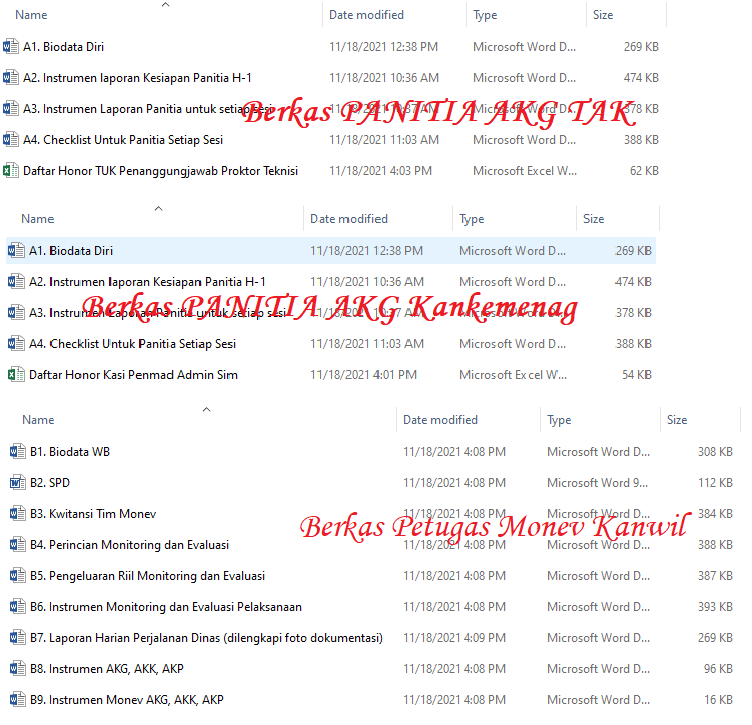
Task: Click Date modified header in the middle list
Action: coord(349,219)
